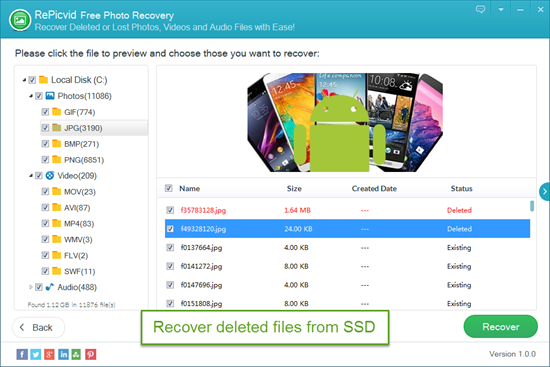Viewport: 550px width, 367px height.
Task: Click the GIF folder icon
Action: 56,112
